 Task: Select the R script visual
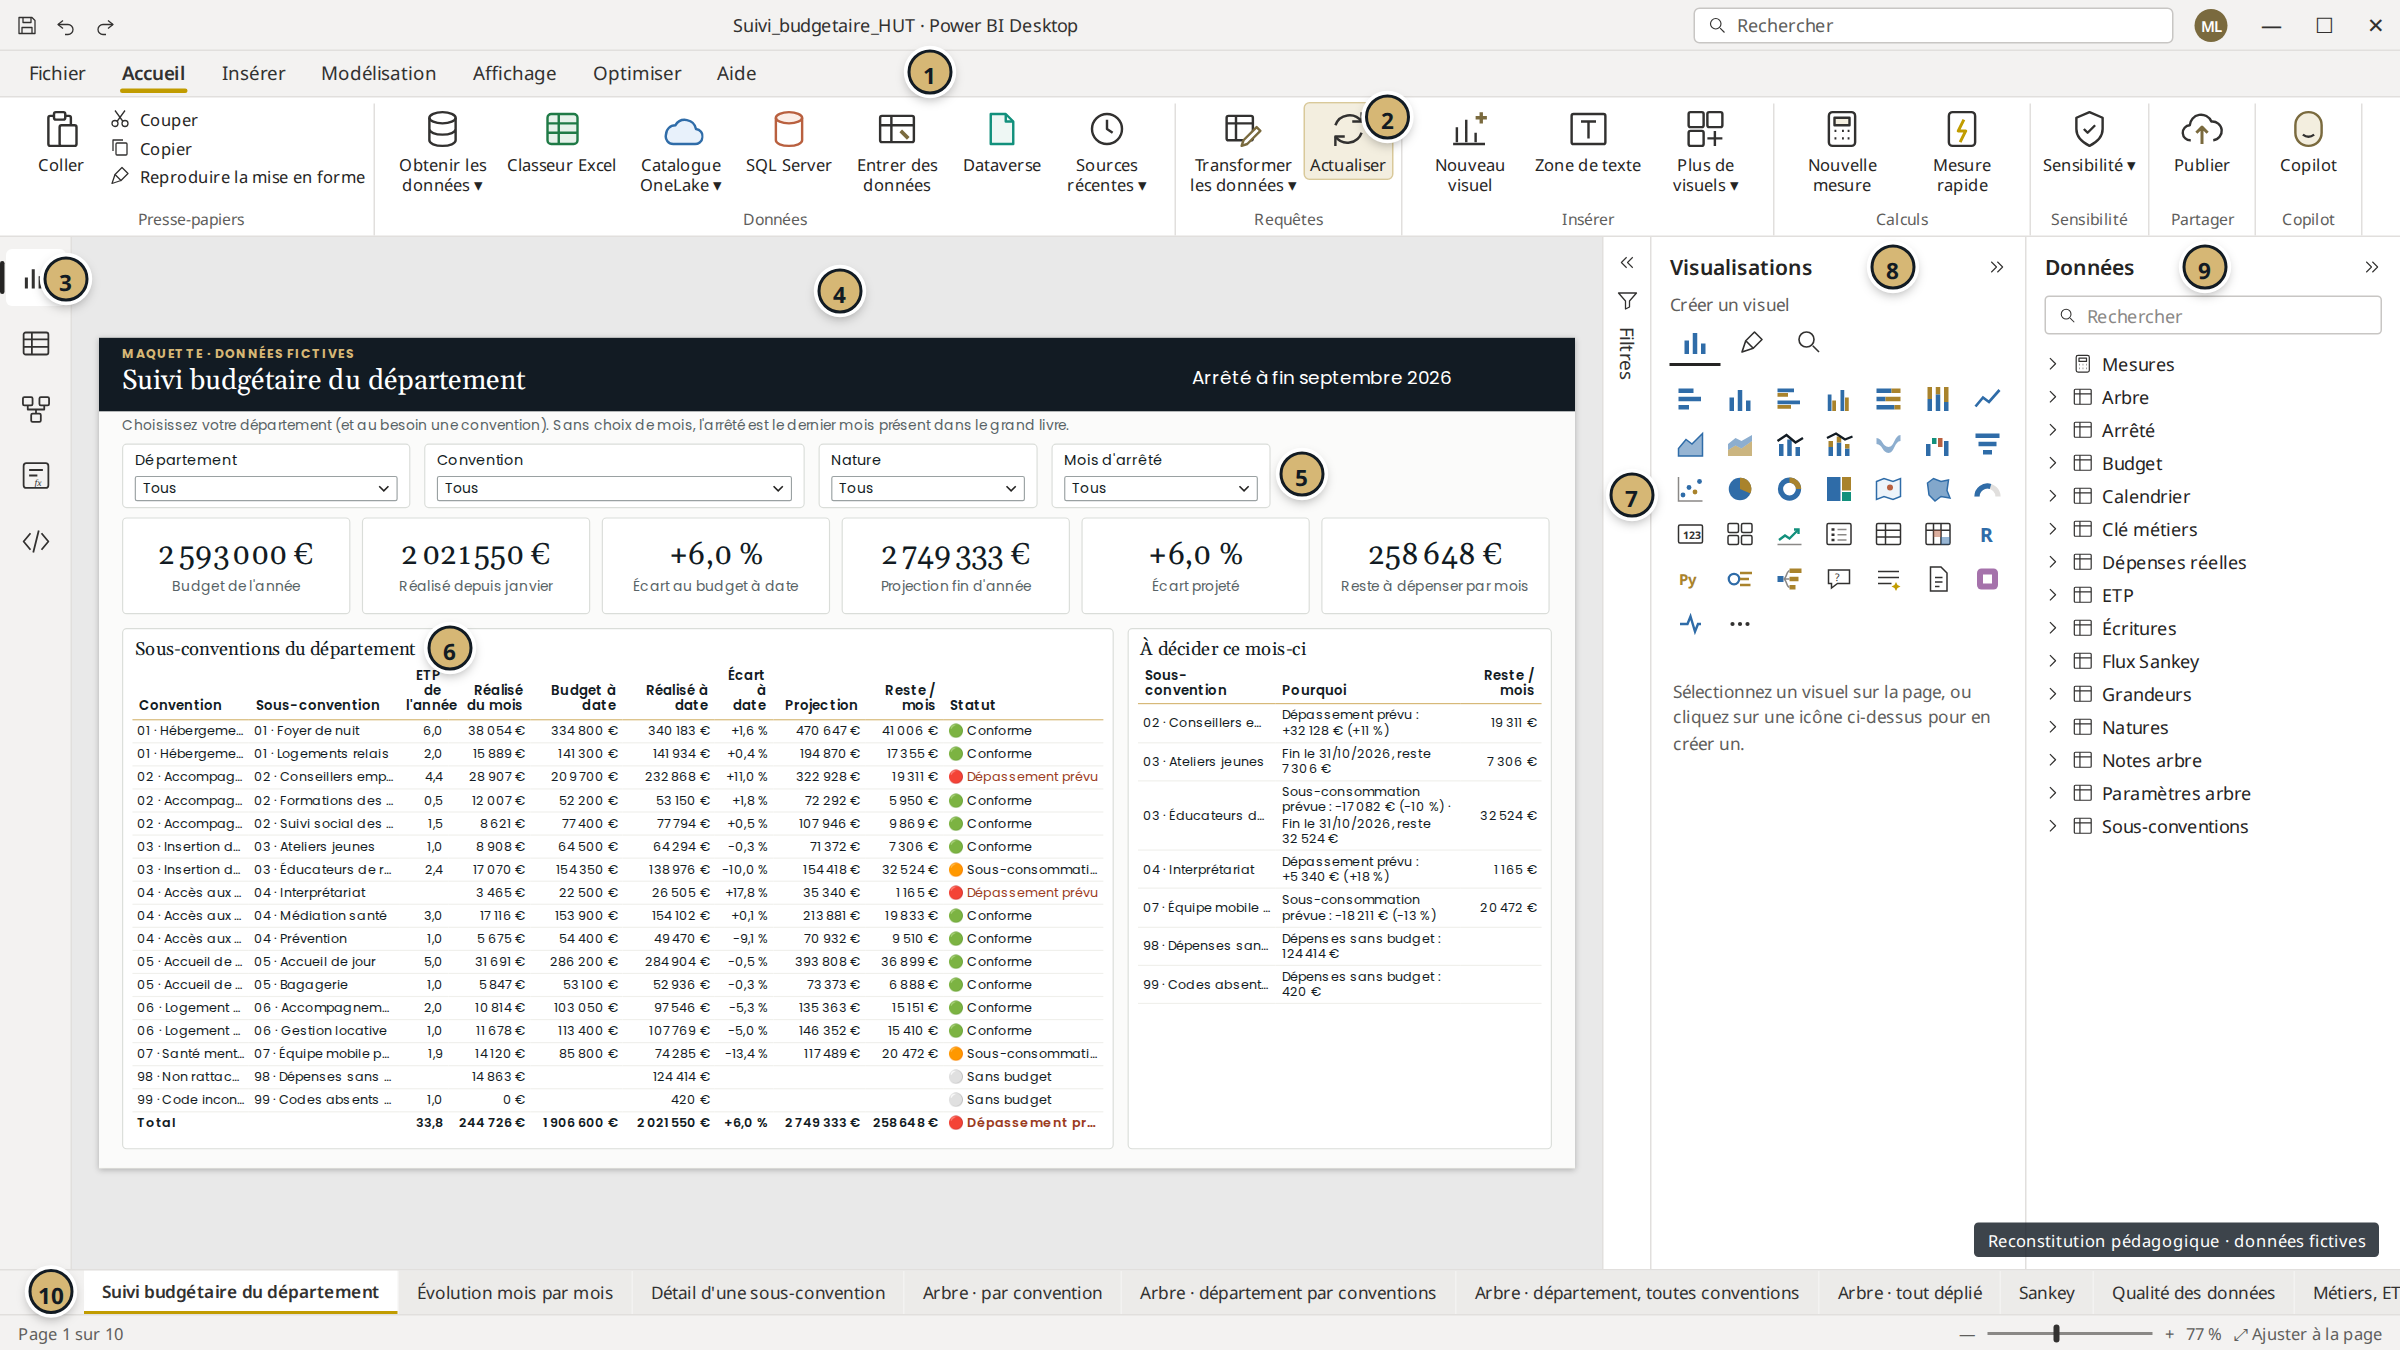click(1986, 534)
